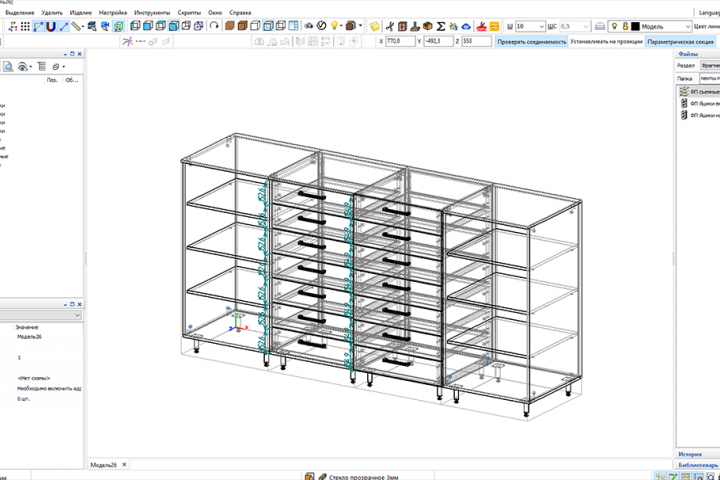Toggle the highlighted transparent box display mode
Image resolution: width=720 pixels, height=480 pixels.
(x=268, y=26)
